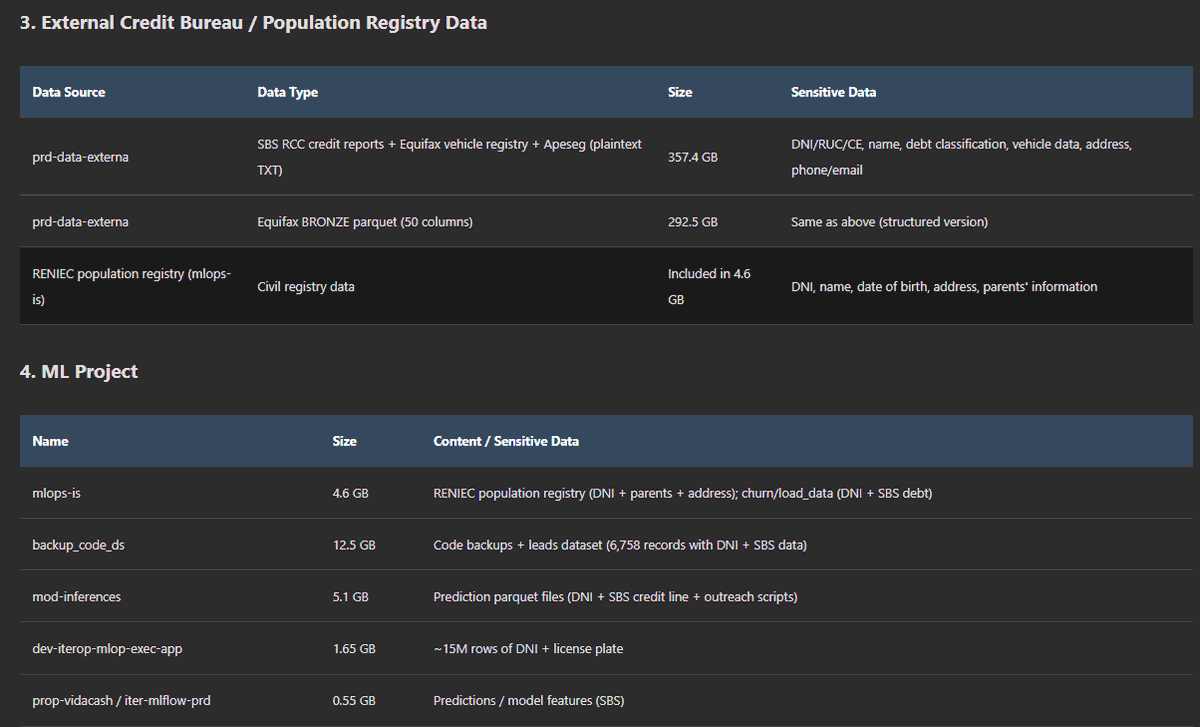
Task: Select "prd-data-externa" in the 357.4 GB row
Action: tap(80, 157)
